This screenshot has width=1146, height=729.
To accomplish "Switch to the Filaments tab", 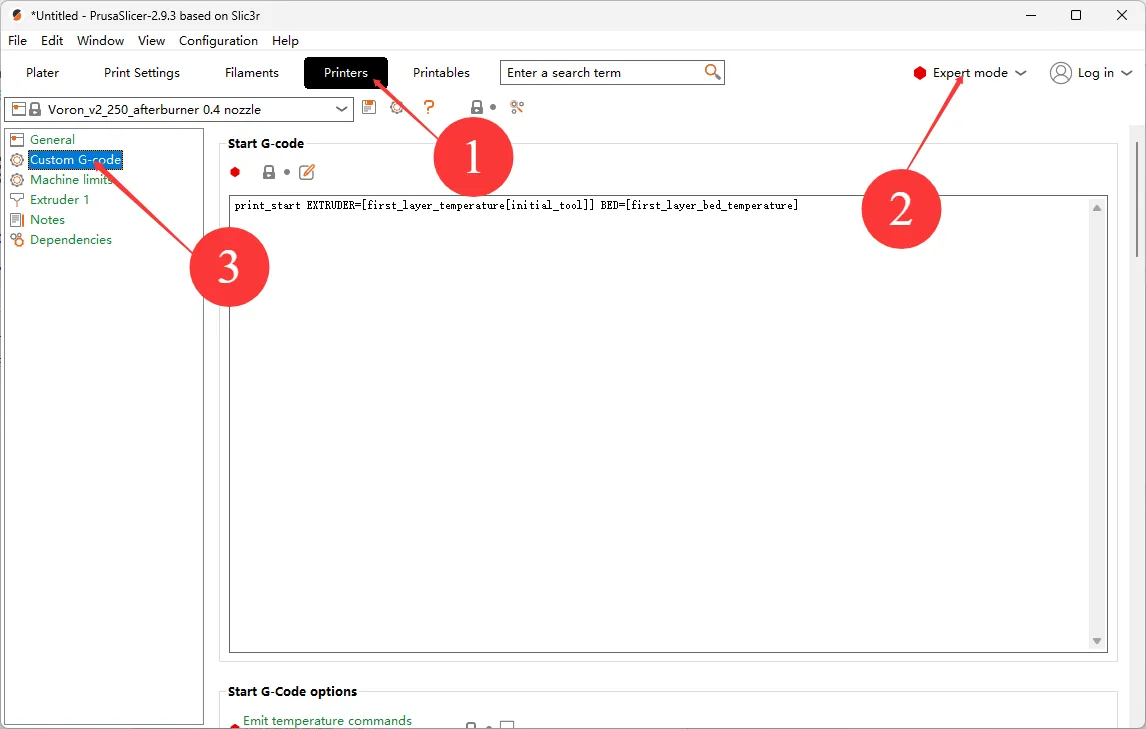I will click(252, 73).
